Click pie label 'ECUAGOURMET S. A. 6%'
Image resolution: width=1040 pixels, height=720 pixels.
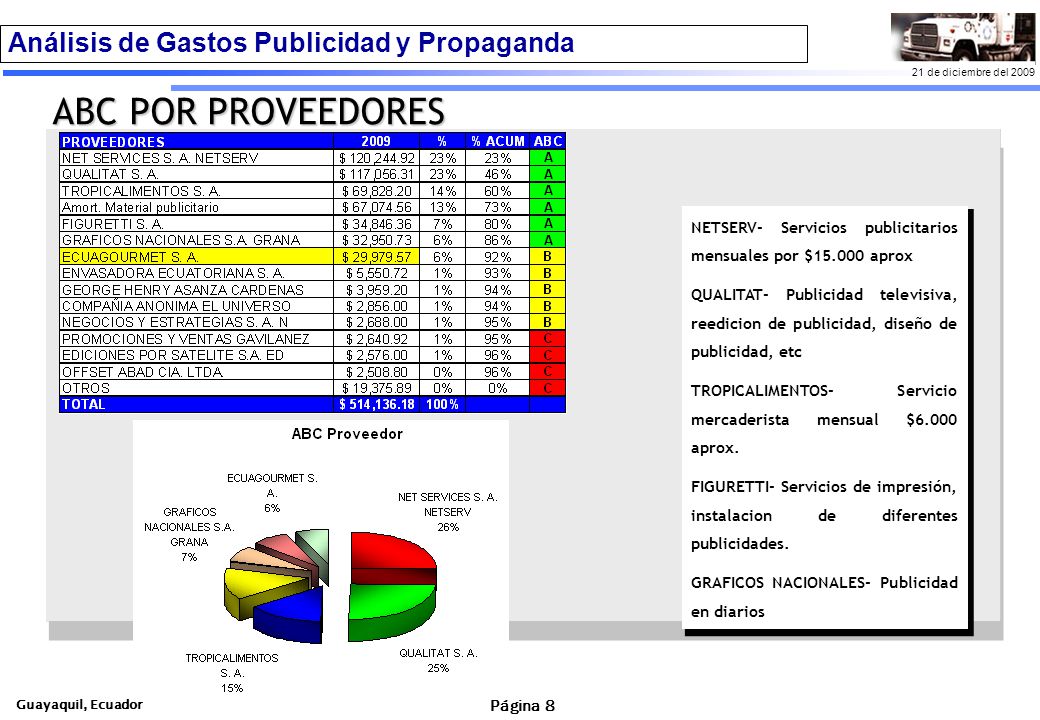pyautogui.click(x=272, y=493)
